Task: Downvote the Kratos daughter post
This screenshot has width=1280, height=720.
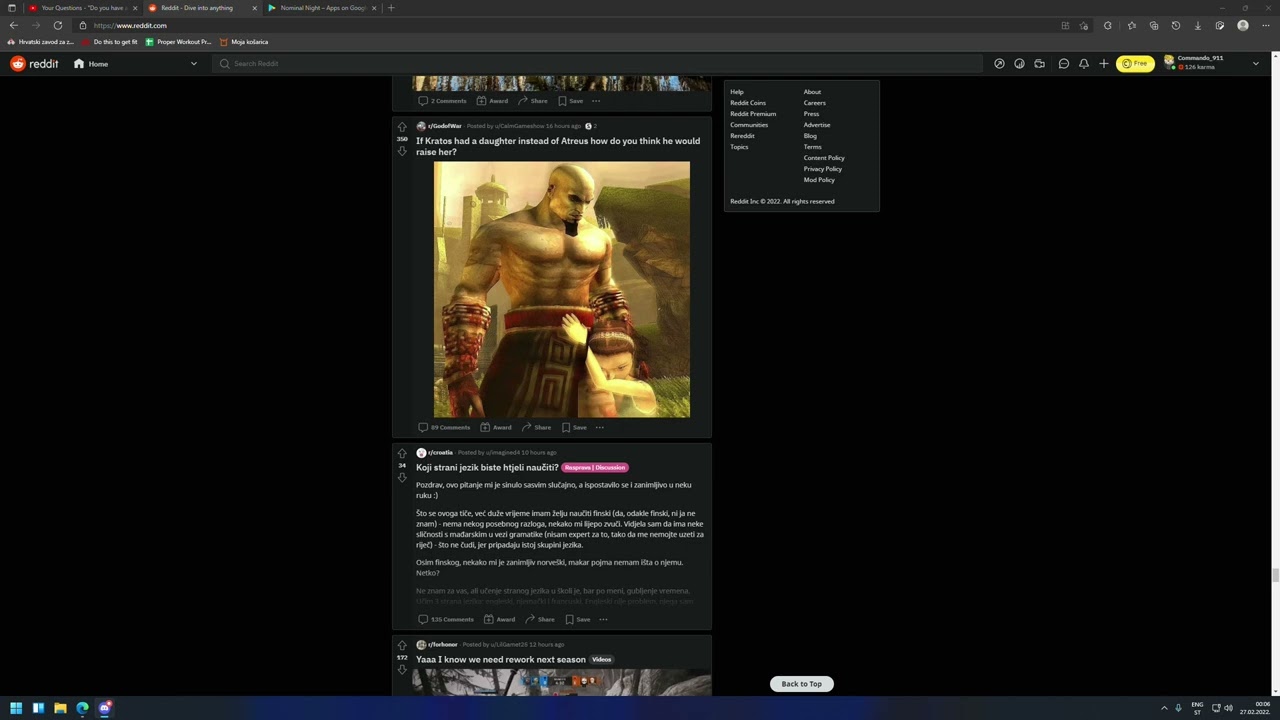Action: tap(402, 151)
